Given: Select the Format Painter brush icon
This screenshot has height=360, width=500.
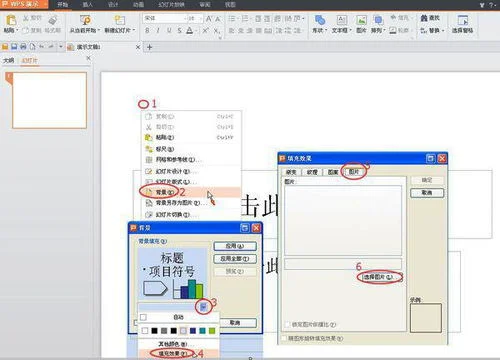Looking at the screenshot, I should [x=53, y=20].
